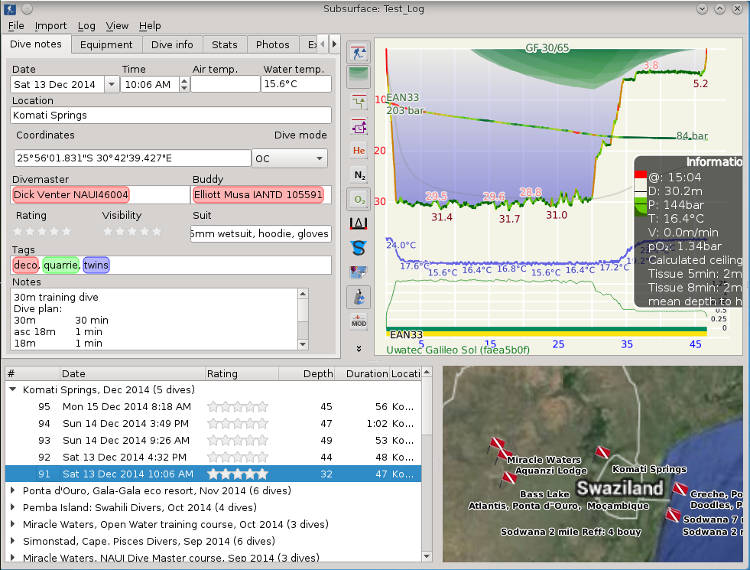Screen dimensions: 750x570
Task: Expand the Ponta d'Ouro Nov 2014 trip
Action: [x=12, y=490]
